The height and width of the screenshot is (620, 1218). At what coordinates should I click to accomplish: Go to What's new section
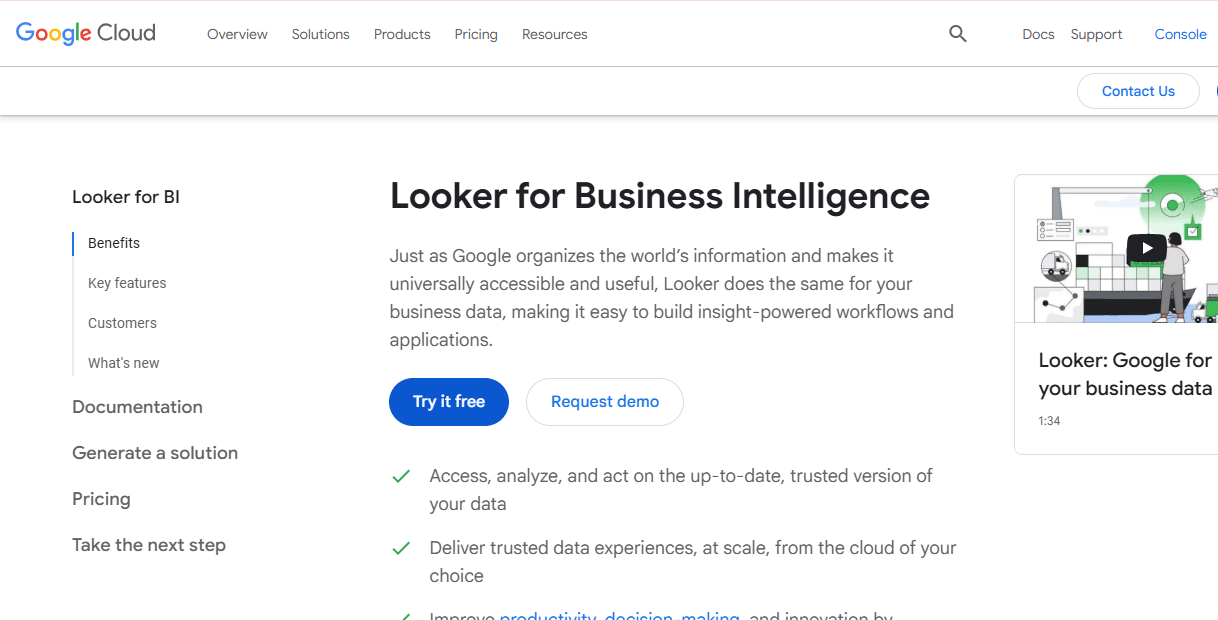124,363
